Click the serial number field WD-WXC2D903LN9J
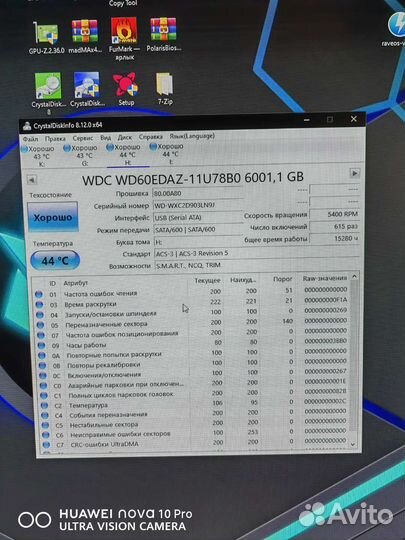 [x=198, y=206]
